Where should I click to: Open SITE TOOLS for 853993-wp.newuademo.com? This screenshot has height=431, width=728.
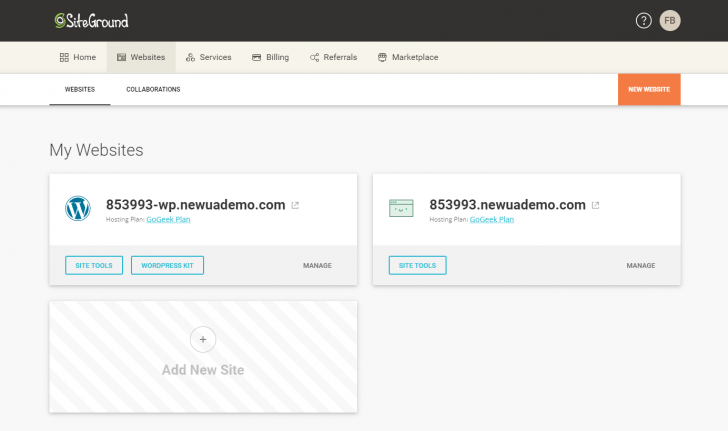[x=94, y=265]
